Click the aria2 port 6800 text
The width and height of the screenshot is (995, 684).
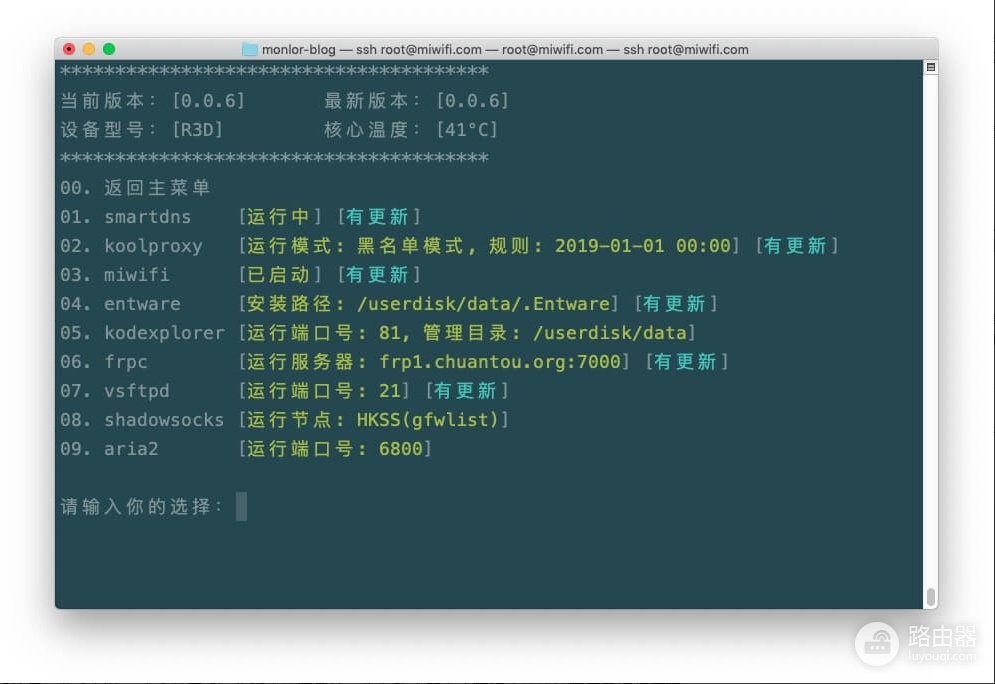400,449
